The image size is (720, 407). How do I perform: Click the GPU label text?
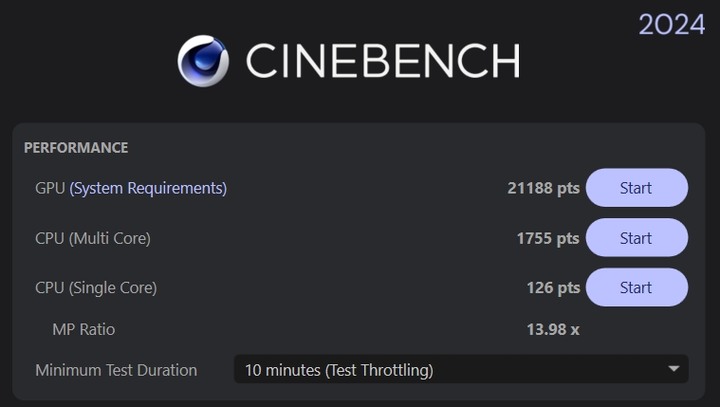coord(50,188)
